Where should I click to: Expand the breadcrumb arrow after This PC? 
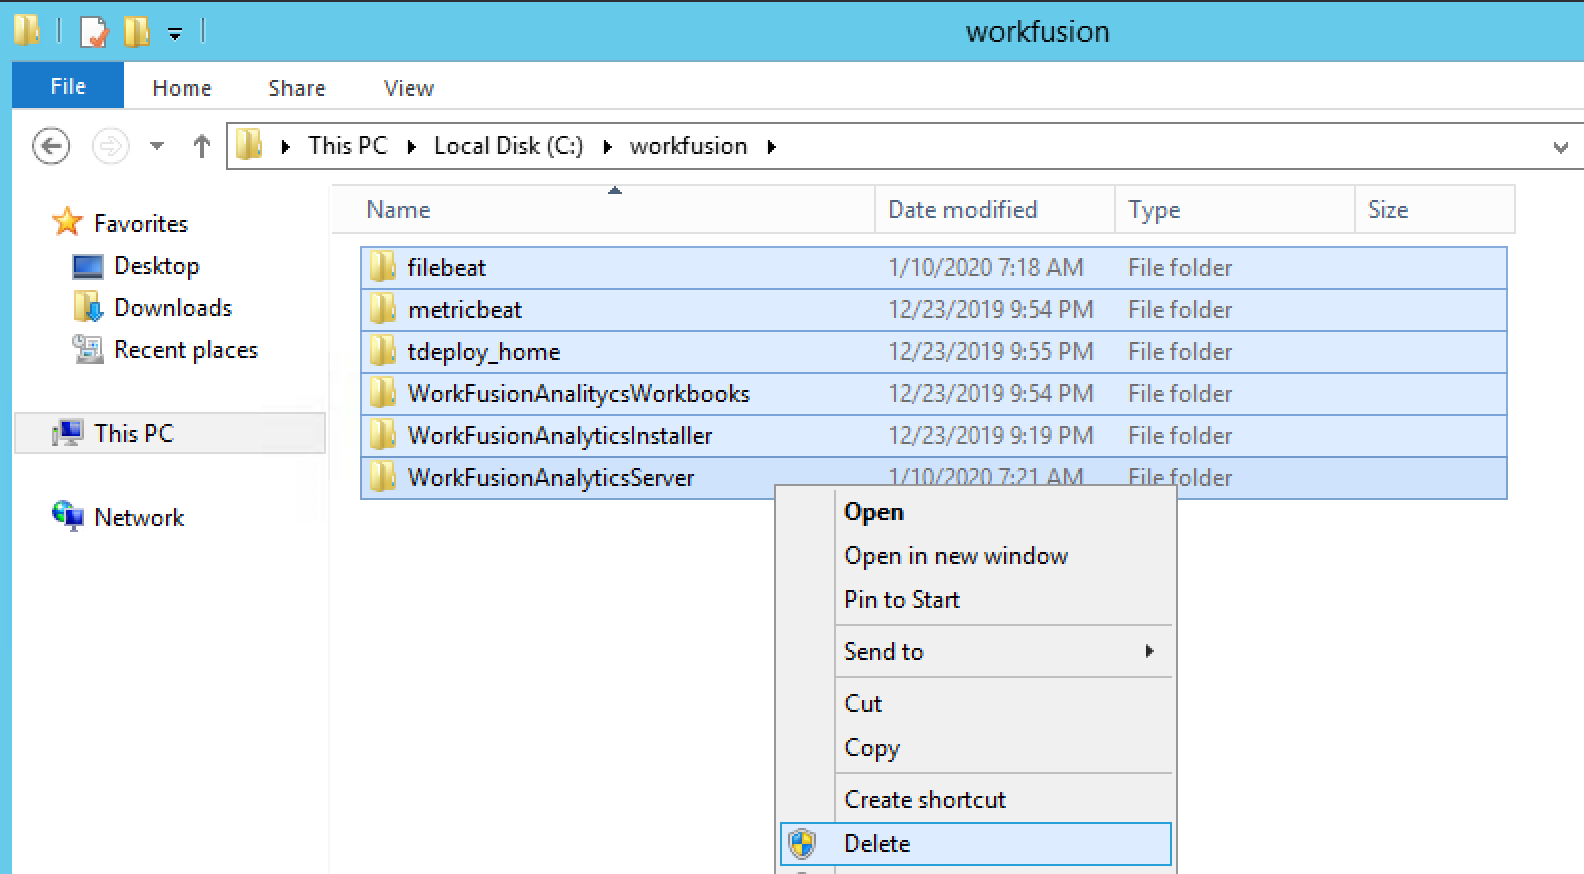click(411, 147)
